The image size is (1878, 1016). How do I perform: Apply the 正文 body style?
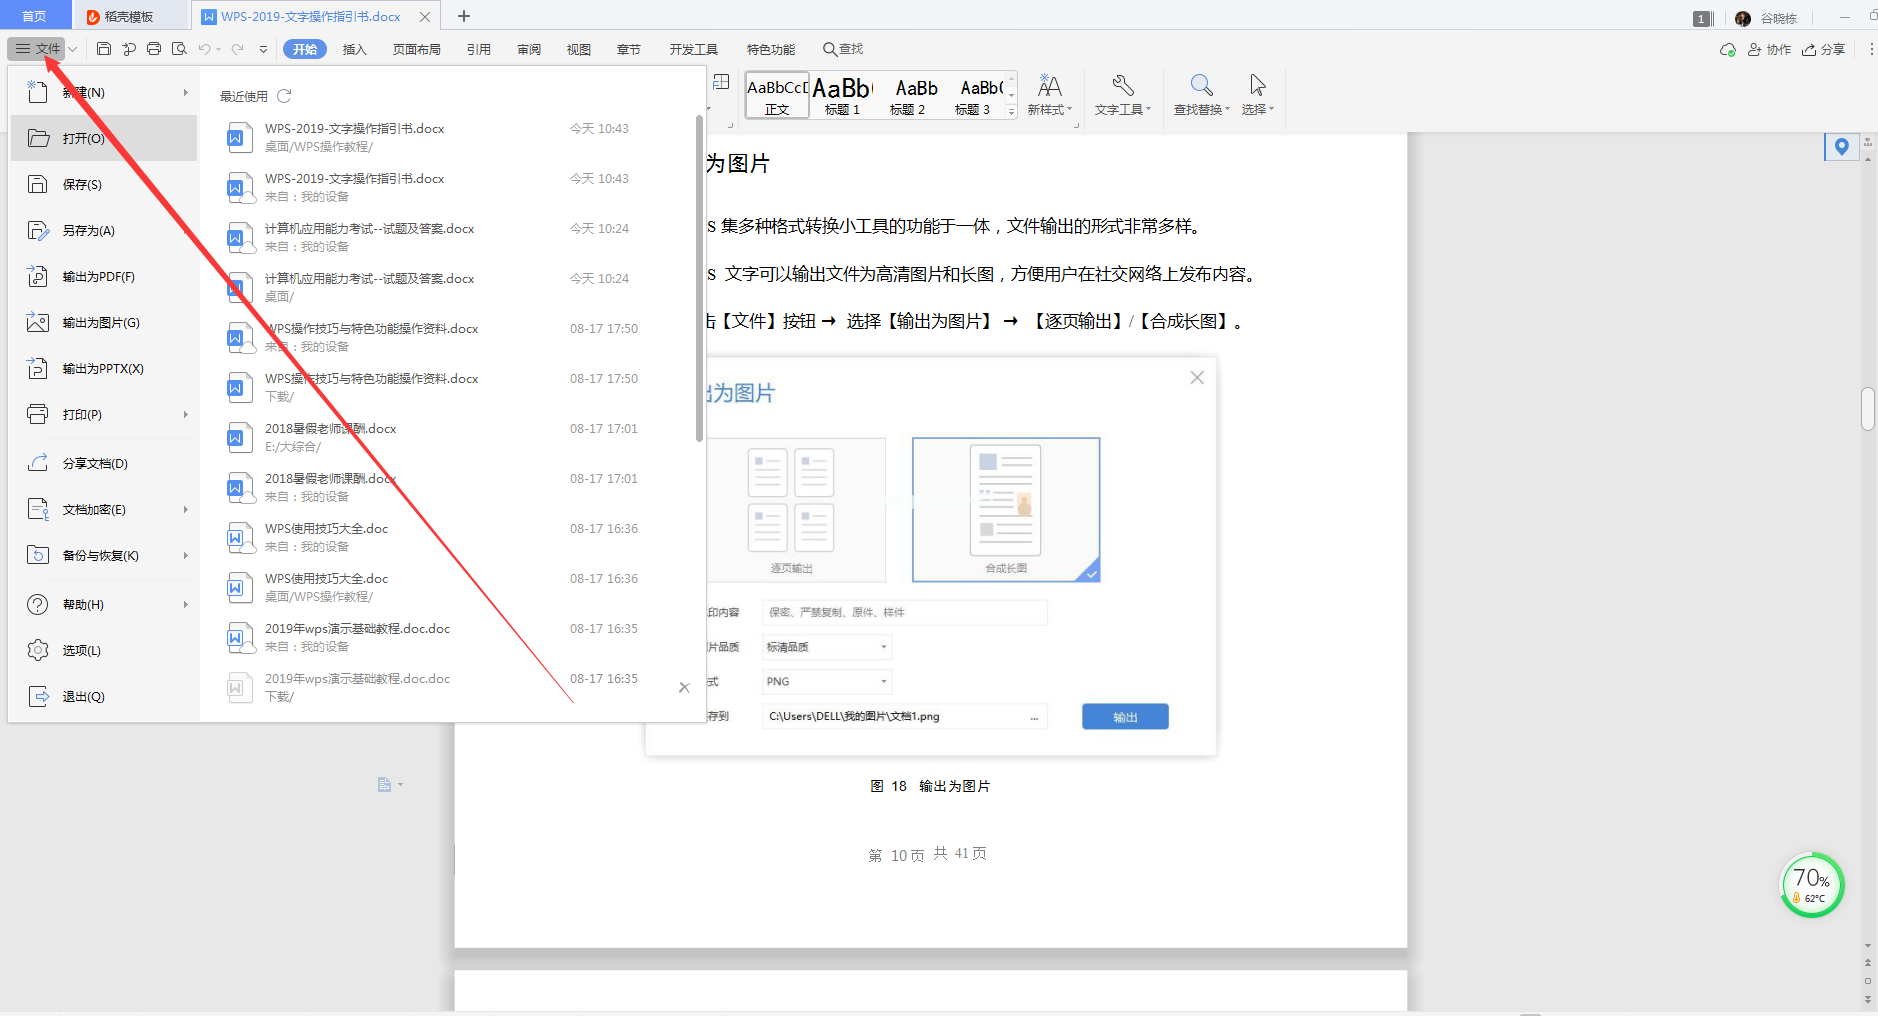click(x=777, y=96)
